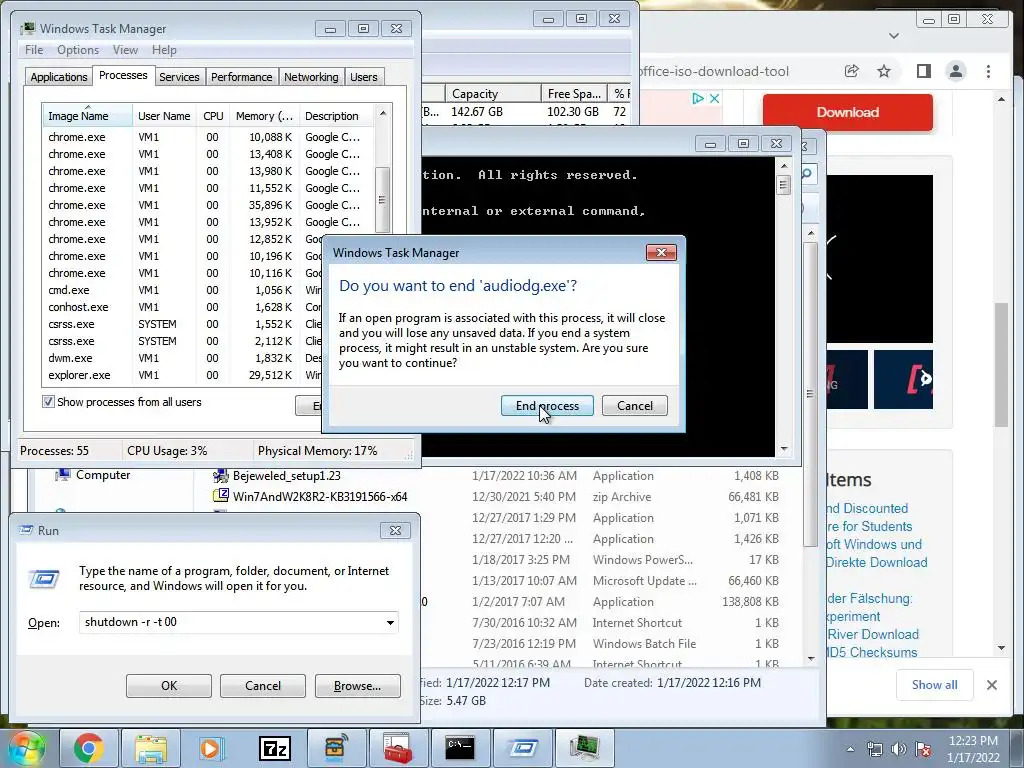The image size is (1024, 768).
Task: Open the Chrome profile avatar
Action: (x=955, y=71)
